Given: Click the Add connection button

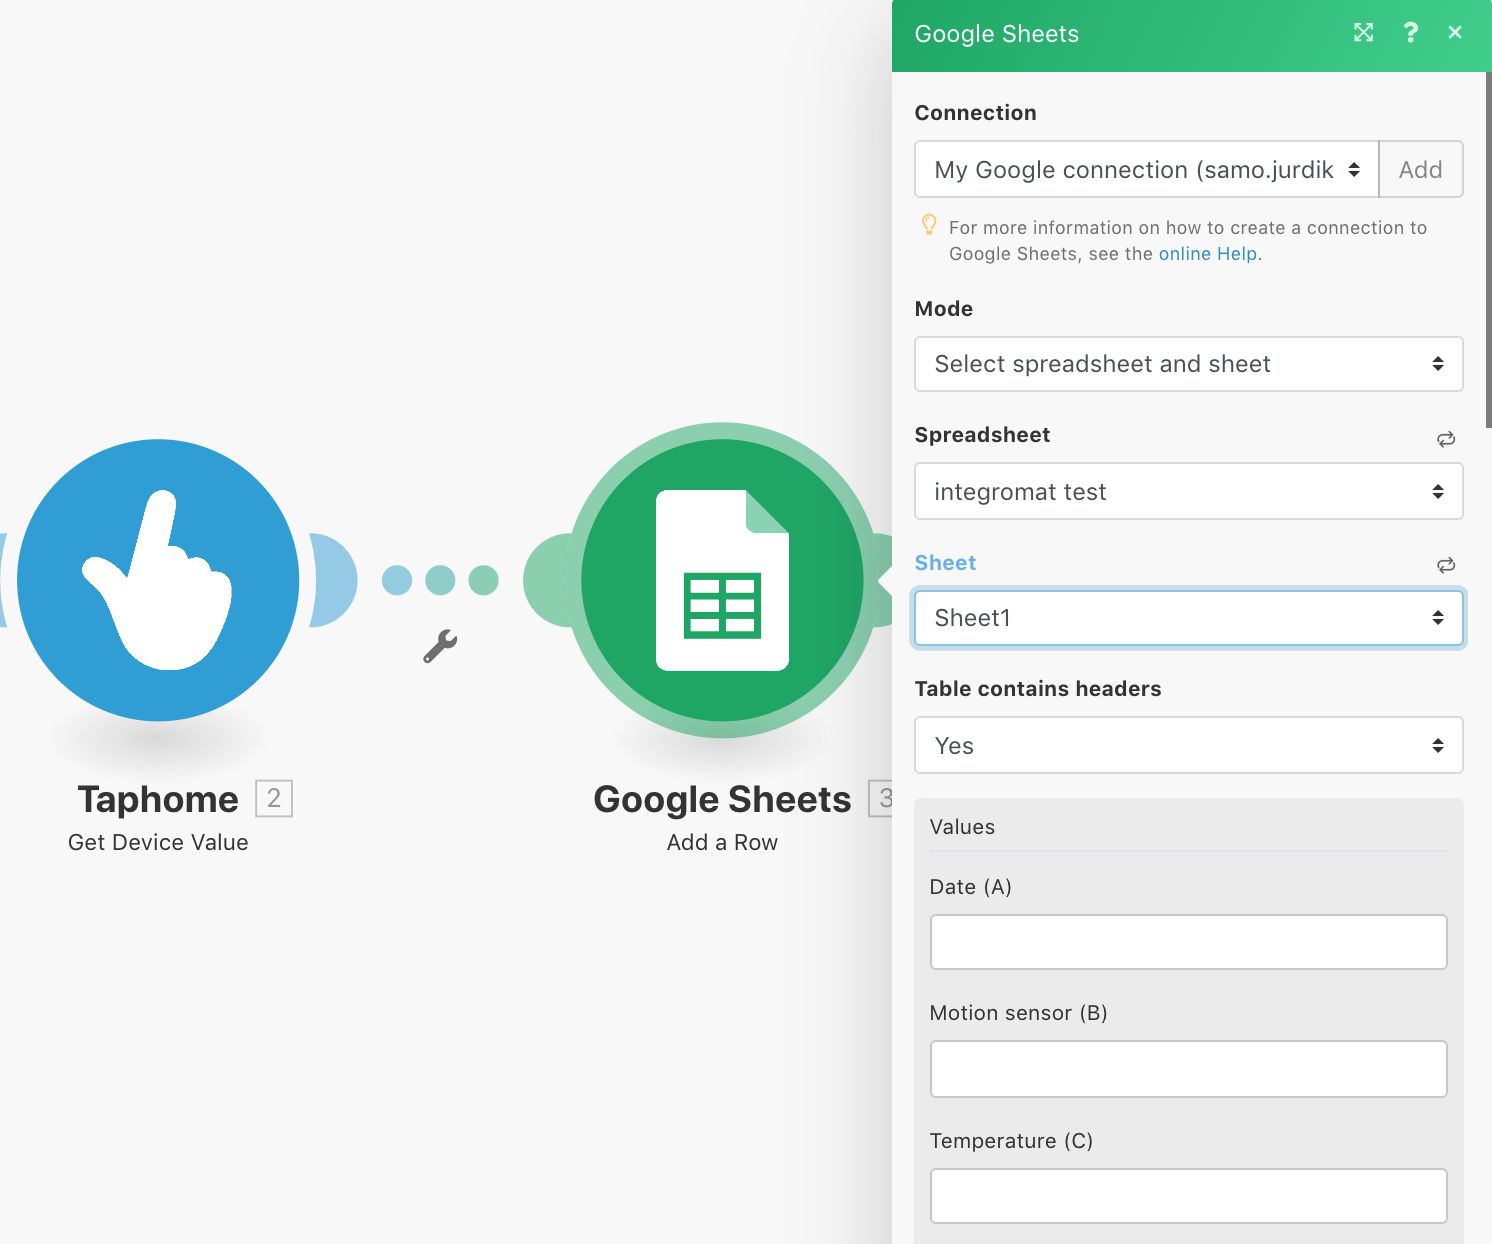Looking at the screenshot, I should 1420,170.
